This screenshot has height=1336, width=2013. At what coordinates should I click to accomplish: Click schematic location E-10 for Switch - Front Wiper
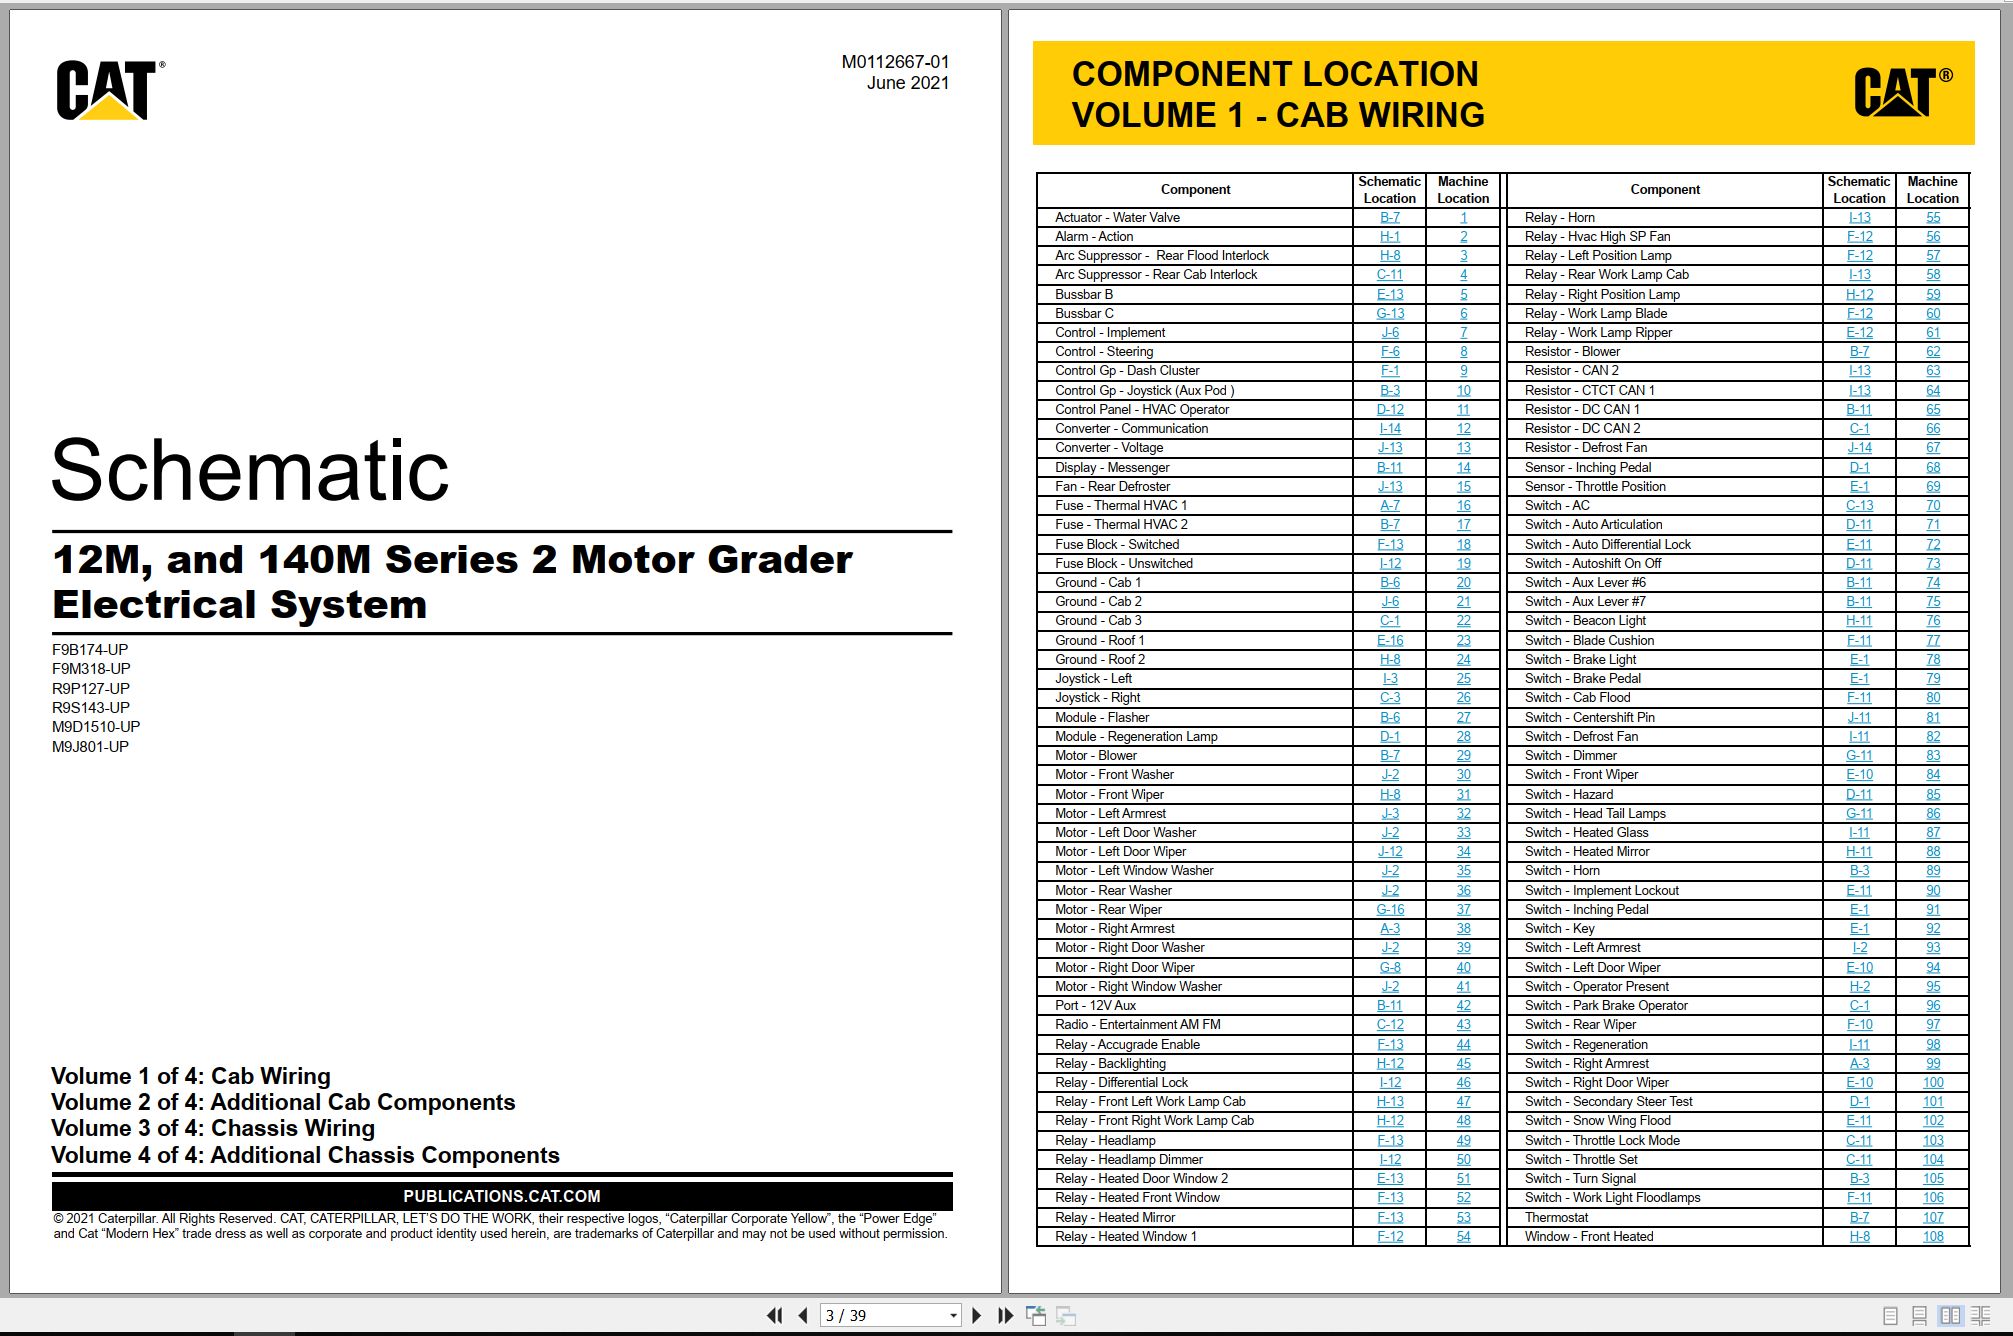(1859, 774)
